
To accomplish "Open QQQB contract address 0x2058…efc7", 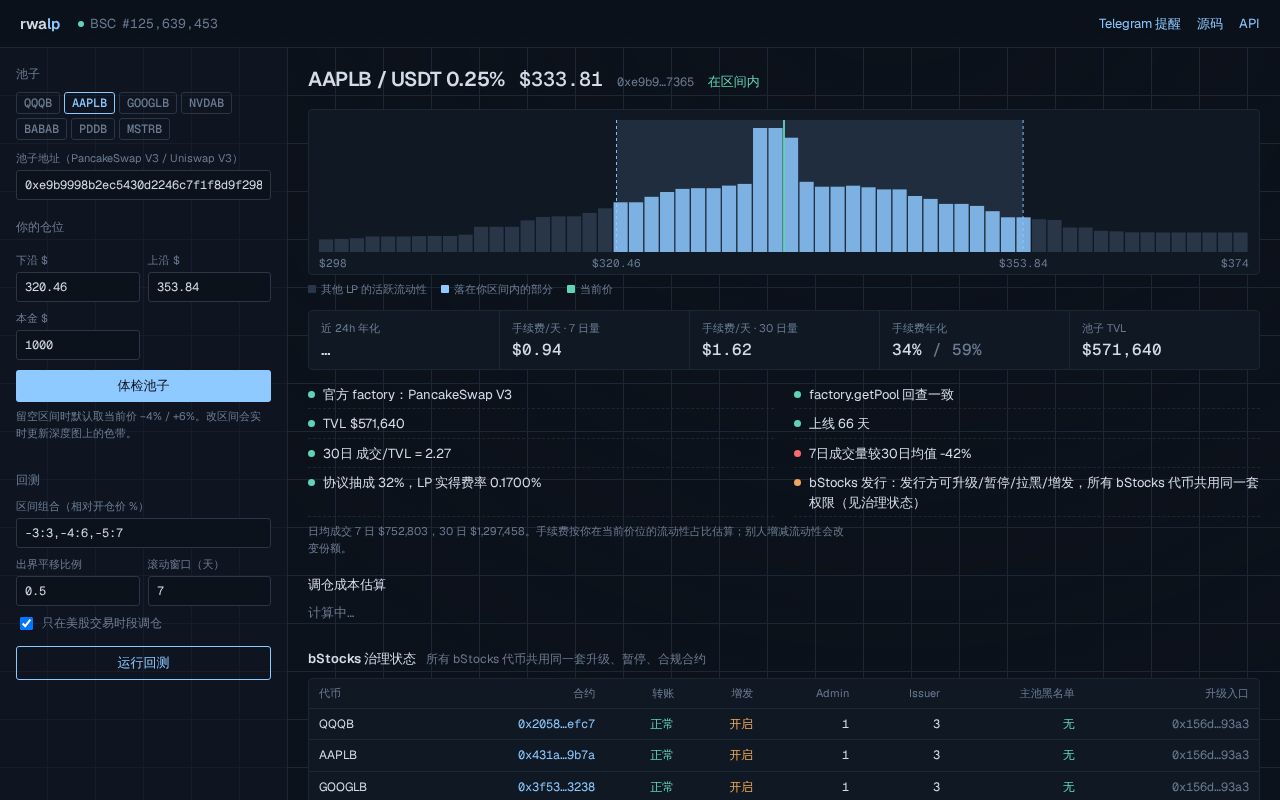I will pos(556,724).
